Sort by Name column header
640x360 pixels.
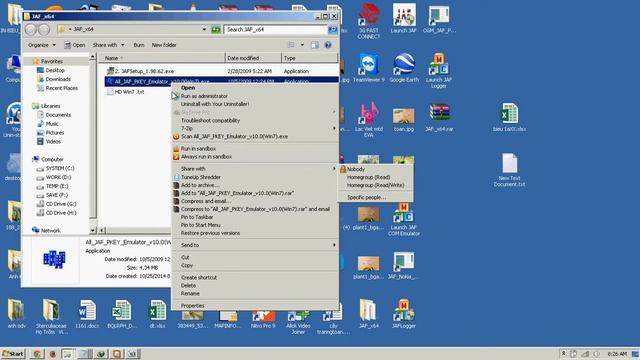click(x=162, y=58)
